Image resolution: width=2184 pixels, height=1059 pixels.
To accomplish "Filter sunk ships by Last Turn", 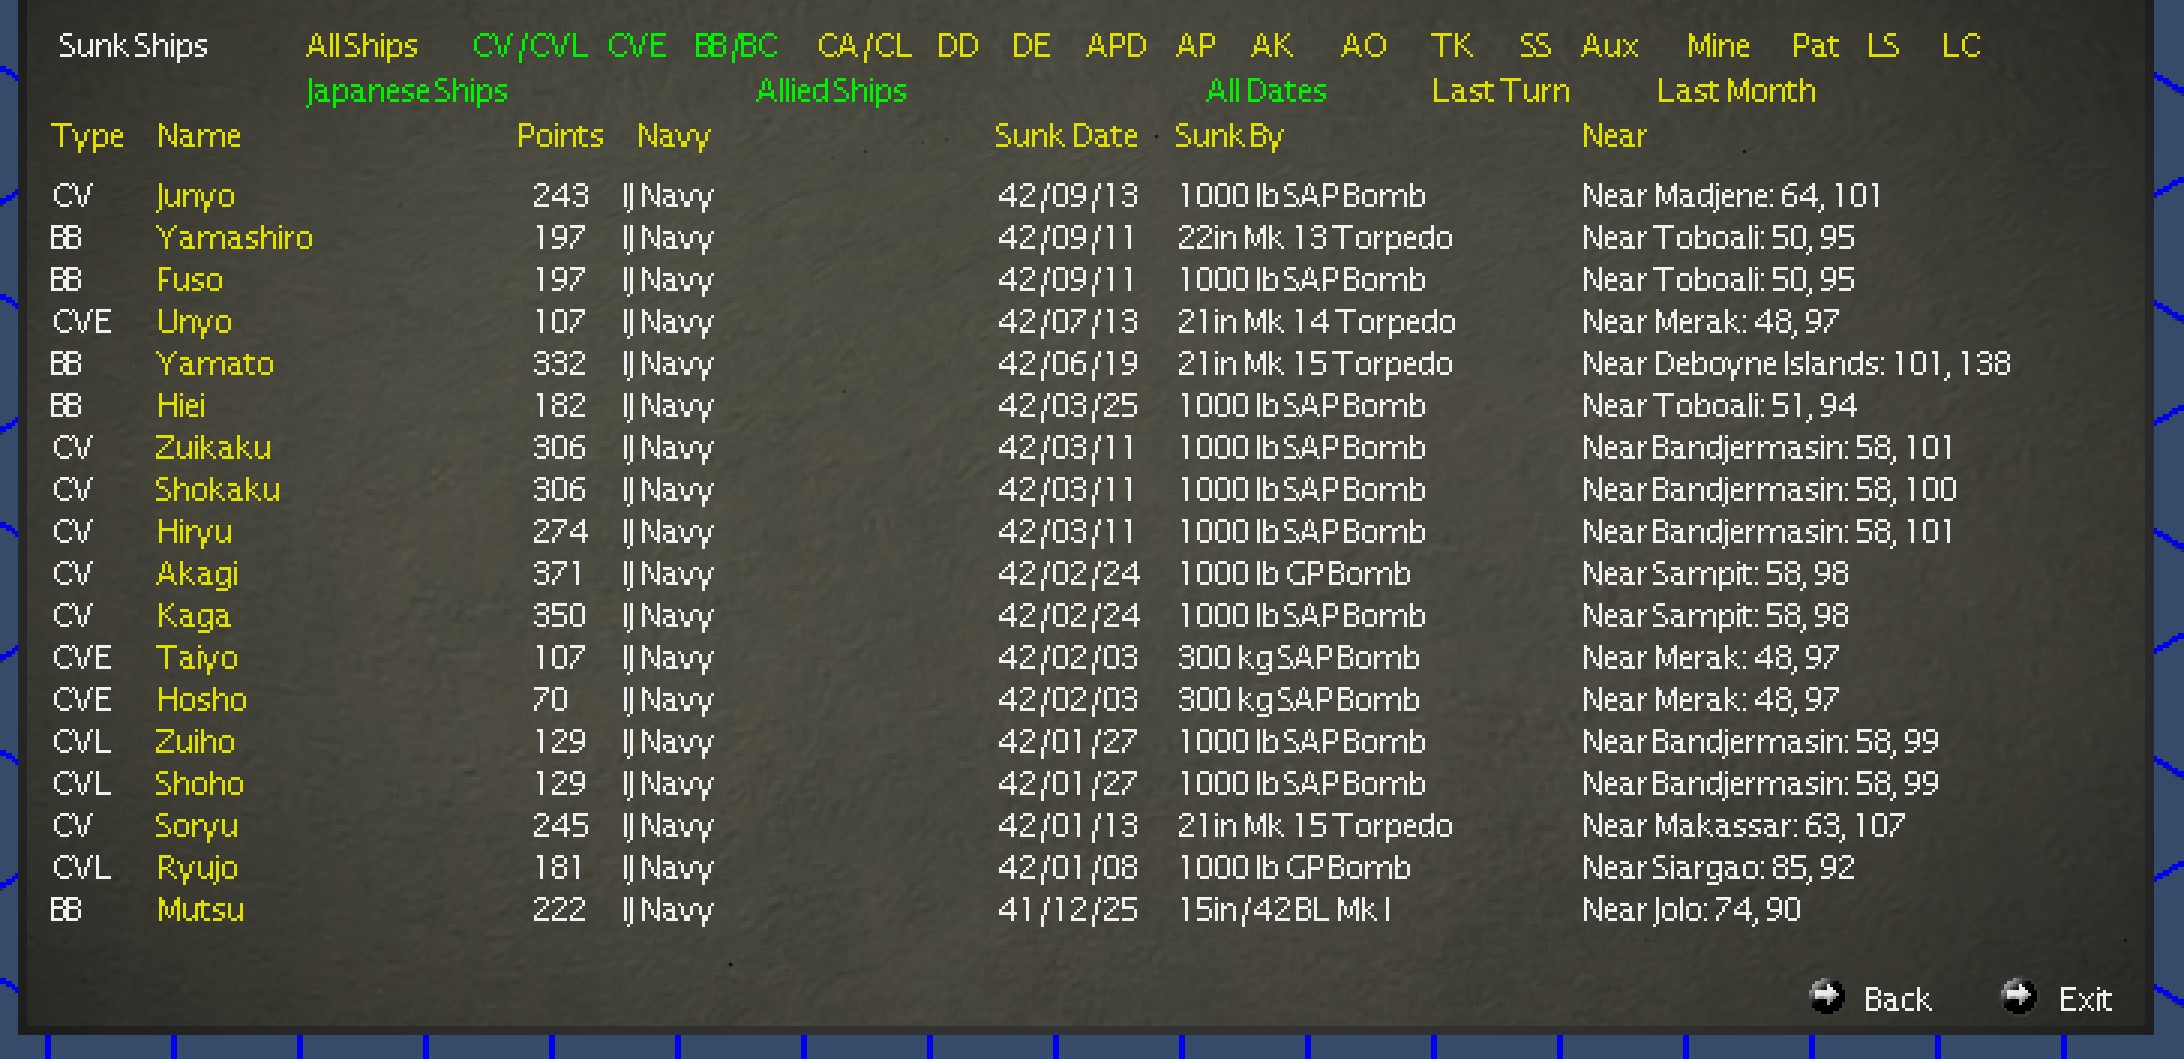I will [x=1501, y=91].
